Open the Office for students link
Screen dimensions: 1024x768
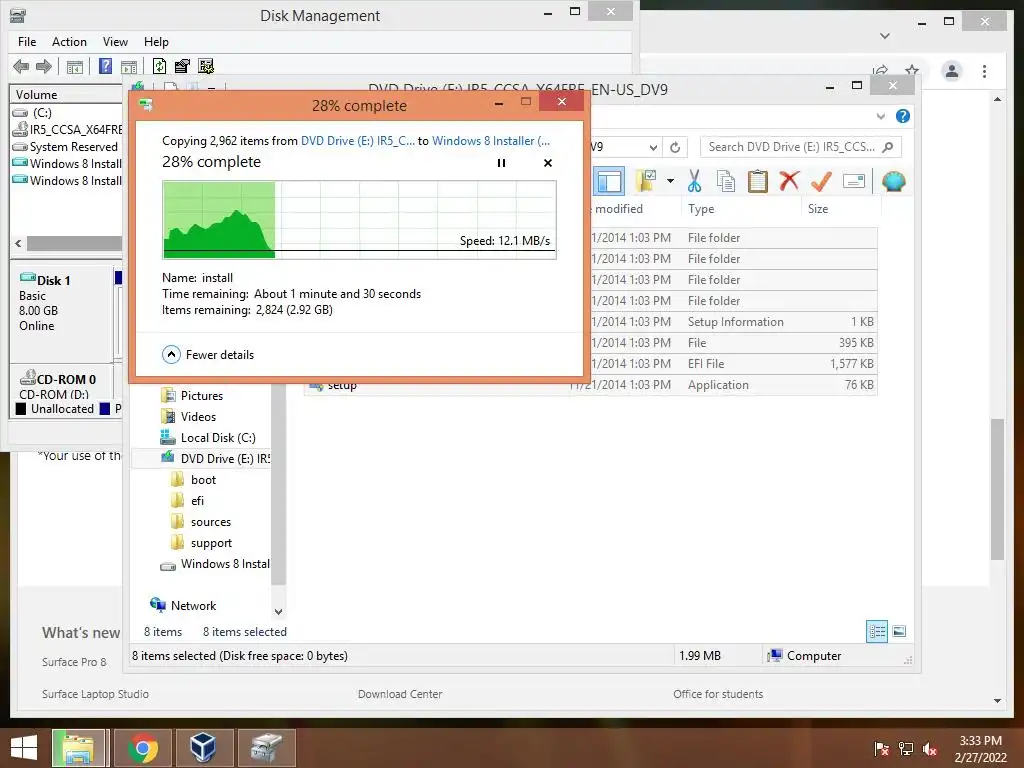pyautogui.click(x=718, y=694)
